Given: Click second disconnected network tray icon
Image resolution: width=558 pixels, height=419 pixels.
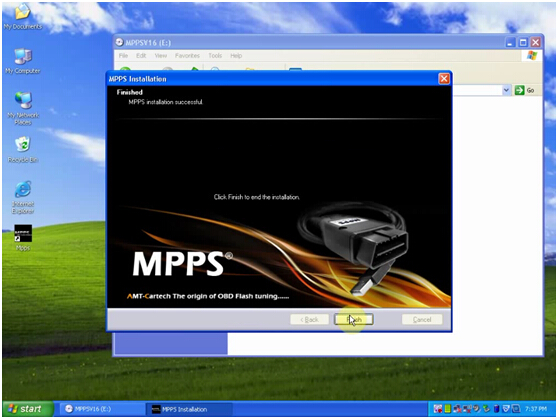Looking at the screenshot, I should [x=467, y=409].
